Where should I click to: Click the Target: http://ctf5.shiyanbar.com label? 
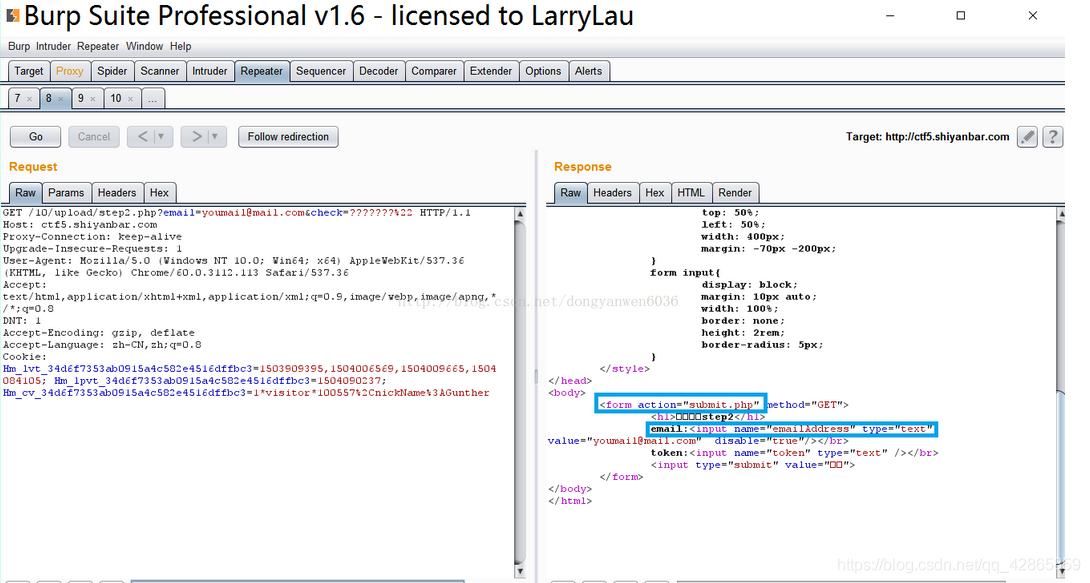(x=927, y=137)
